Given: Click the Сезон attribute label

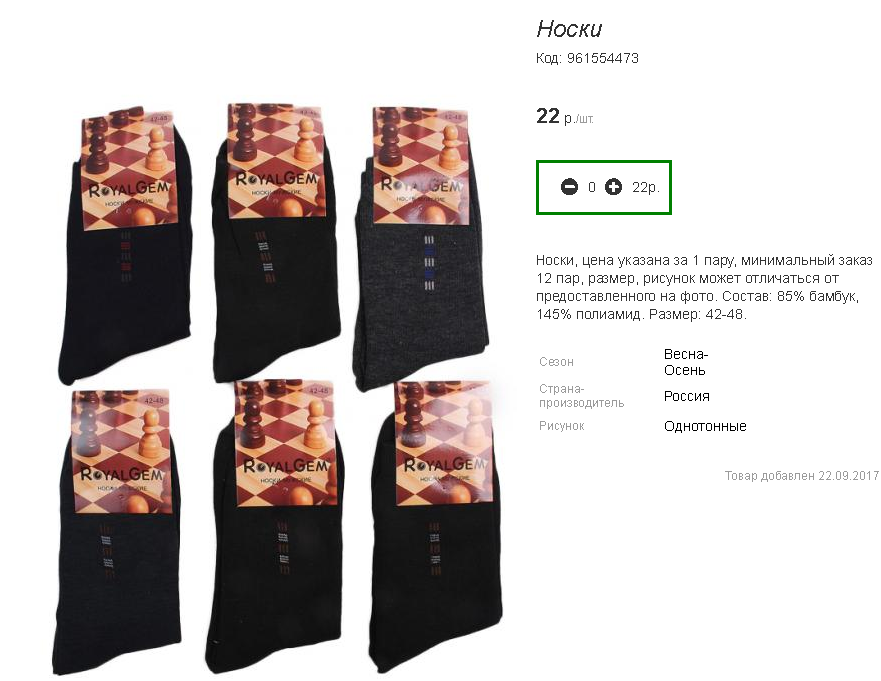Looking at the screenshot, I should pos(556,362).
